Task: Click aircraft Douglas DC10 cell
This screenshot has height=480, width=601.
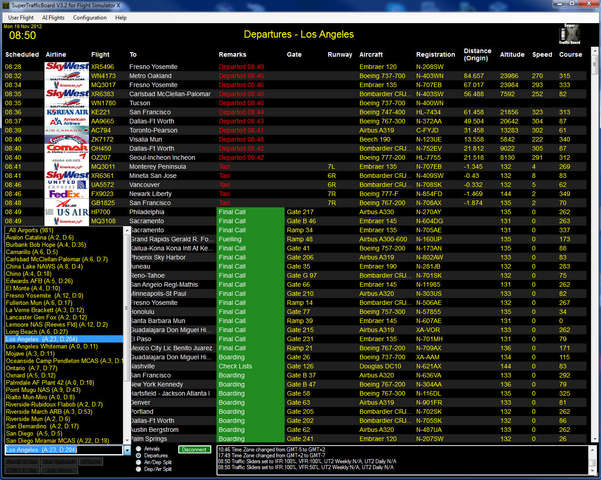Action: click(x=379, y=366)
